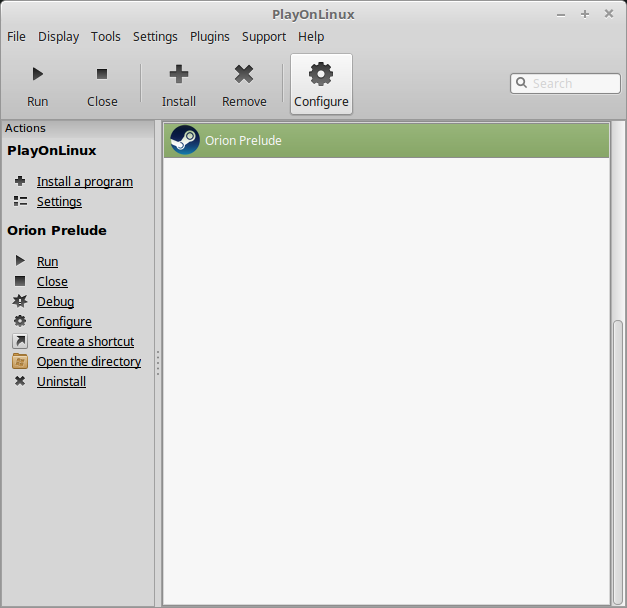
Task: Click the bug icon beside Debug
Action: (20, 301)
